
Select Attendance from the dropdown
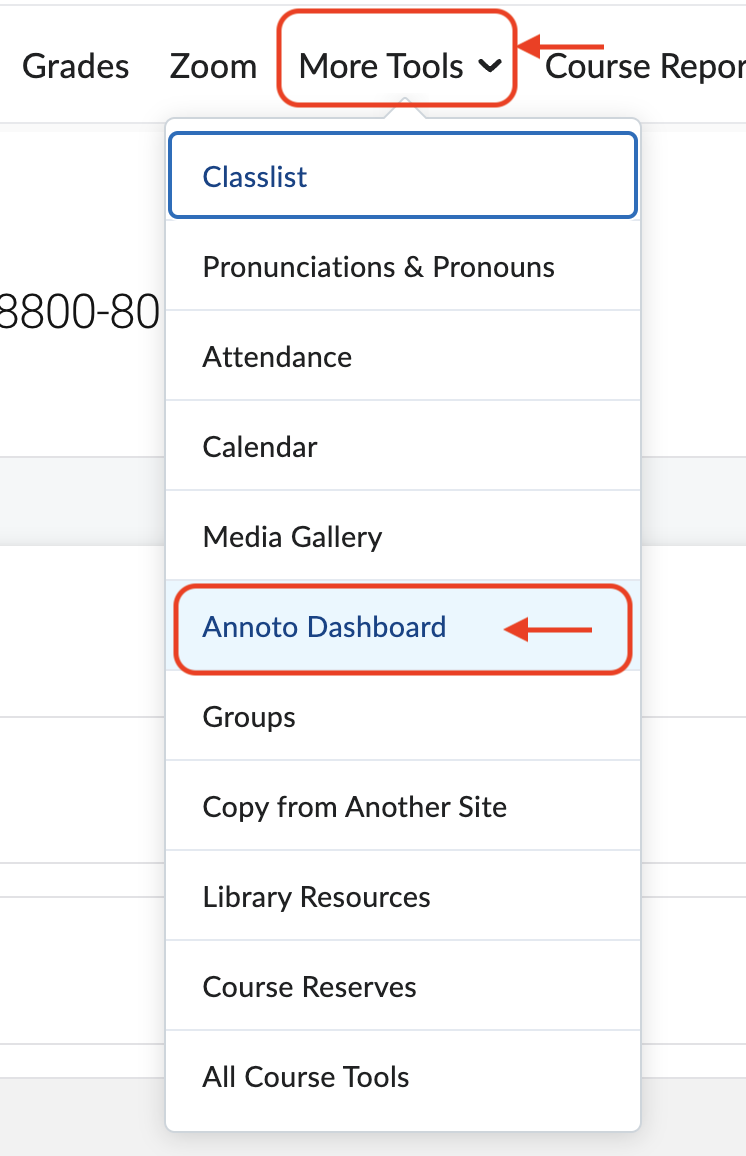[277, 356]
